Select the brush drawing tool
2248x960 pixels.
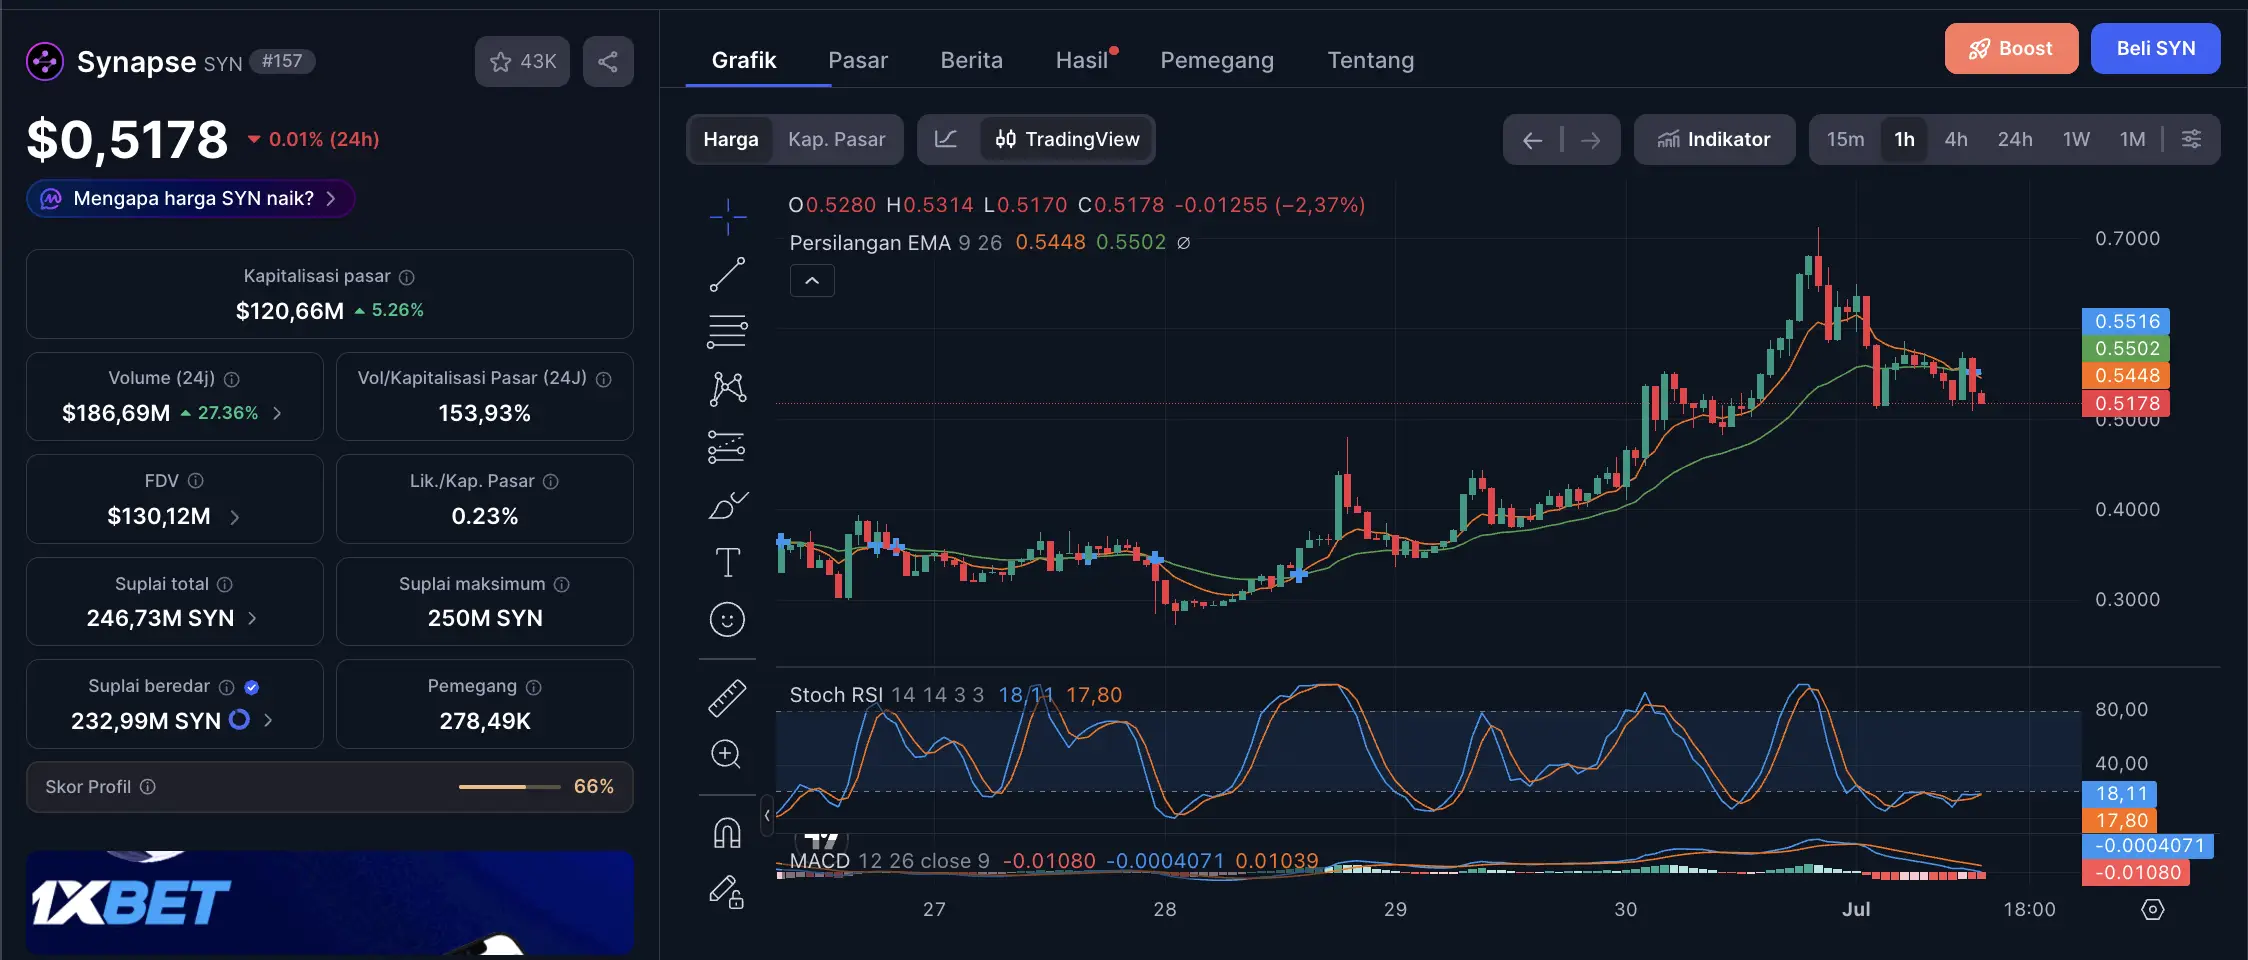(727, 505)
